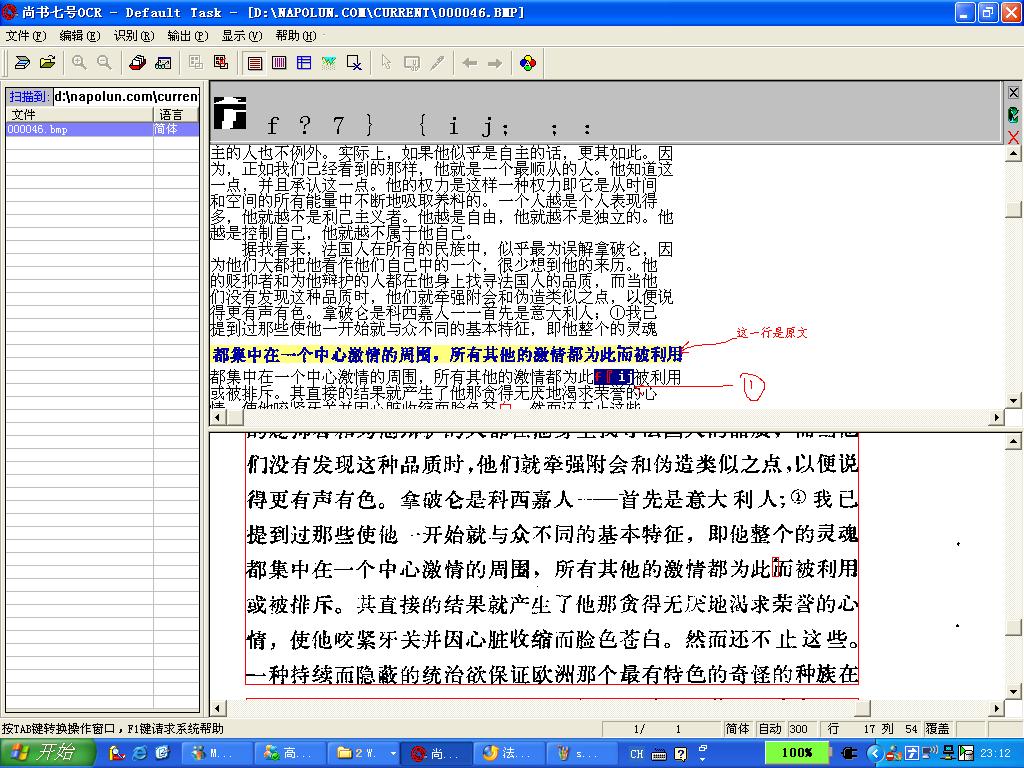The height and width of the screenshot is (768, 1024).
Task: Click the green icon in candidate panel
Action: 1013,115
